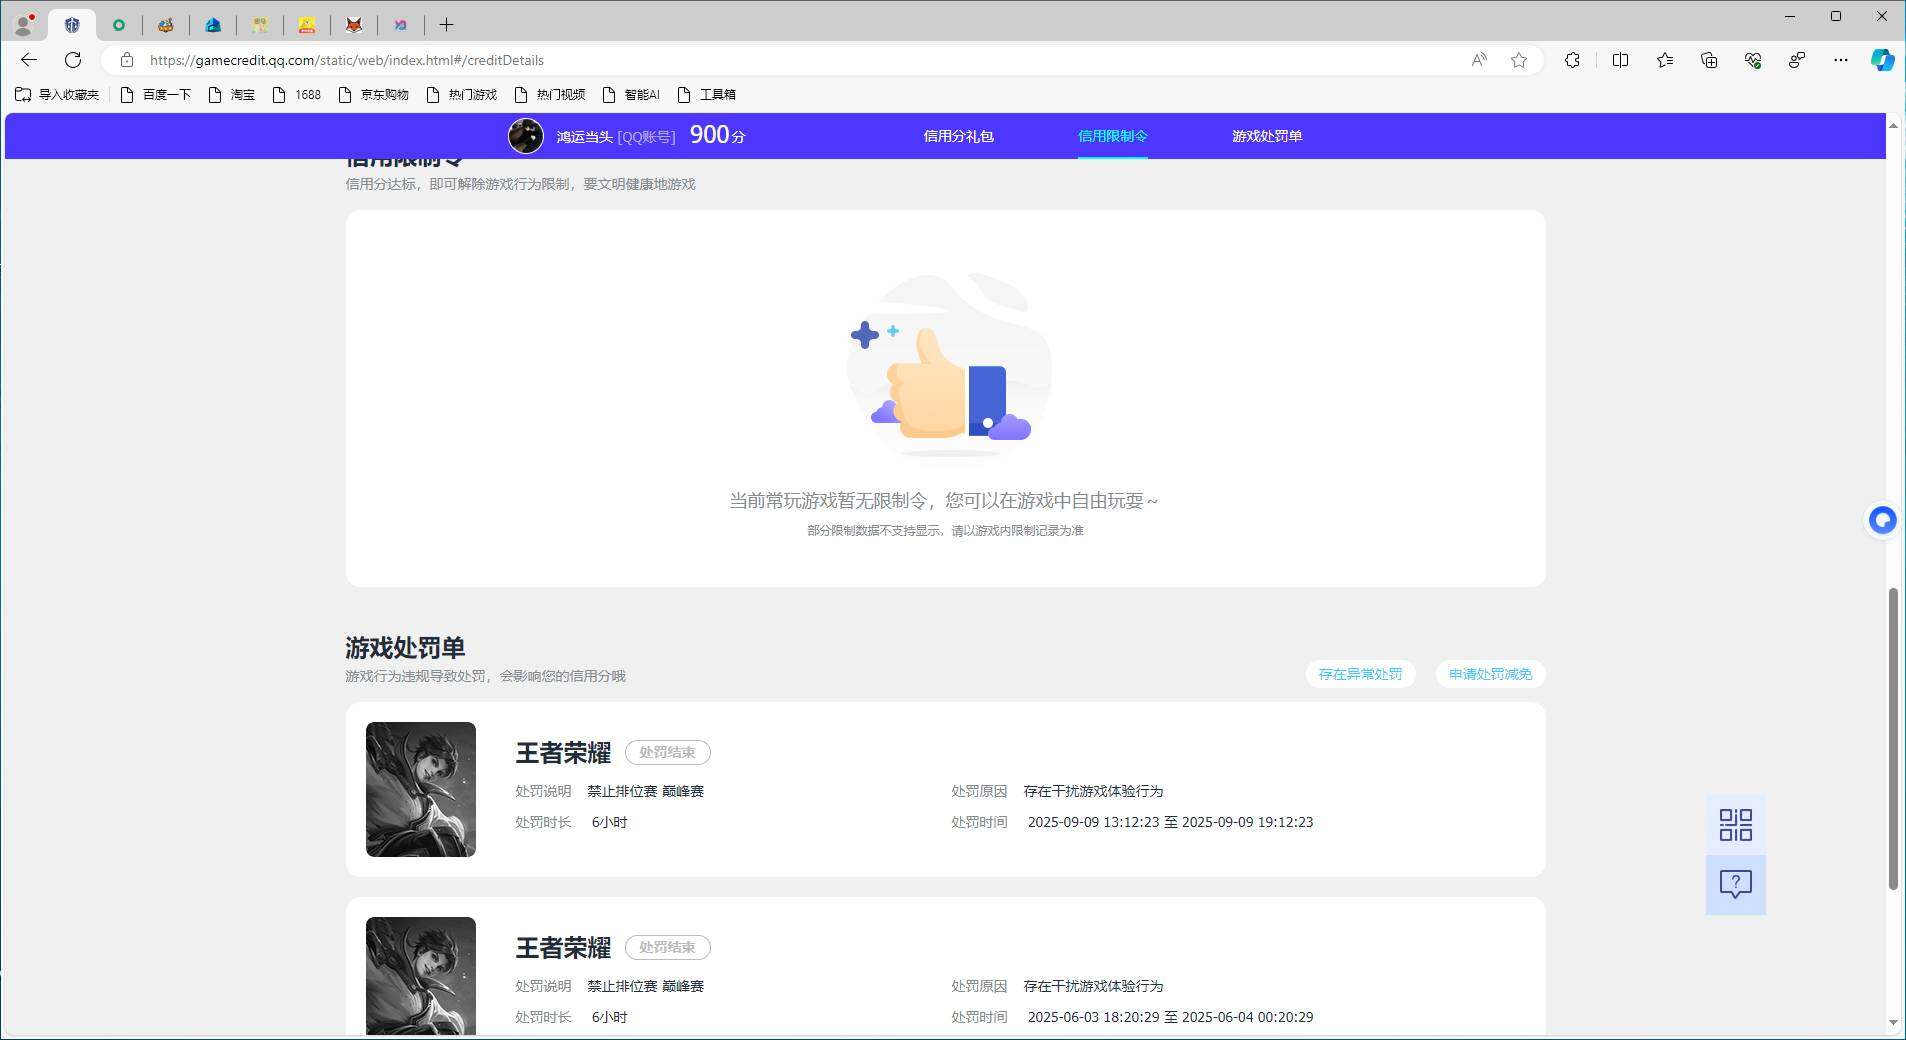Open the Copilot sidebar icon
This screenshot has width=1906, height=1040.
click(1883, 60)
